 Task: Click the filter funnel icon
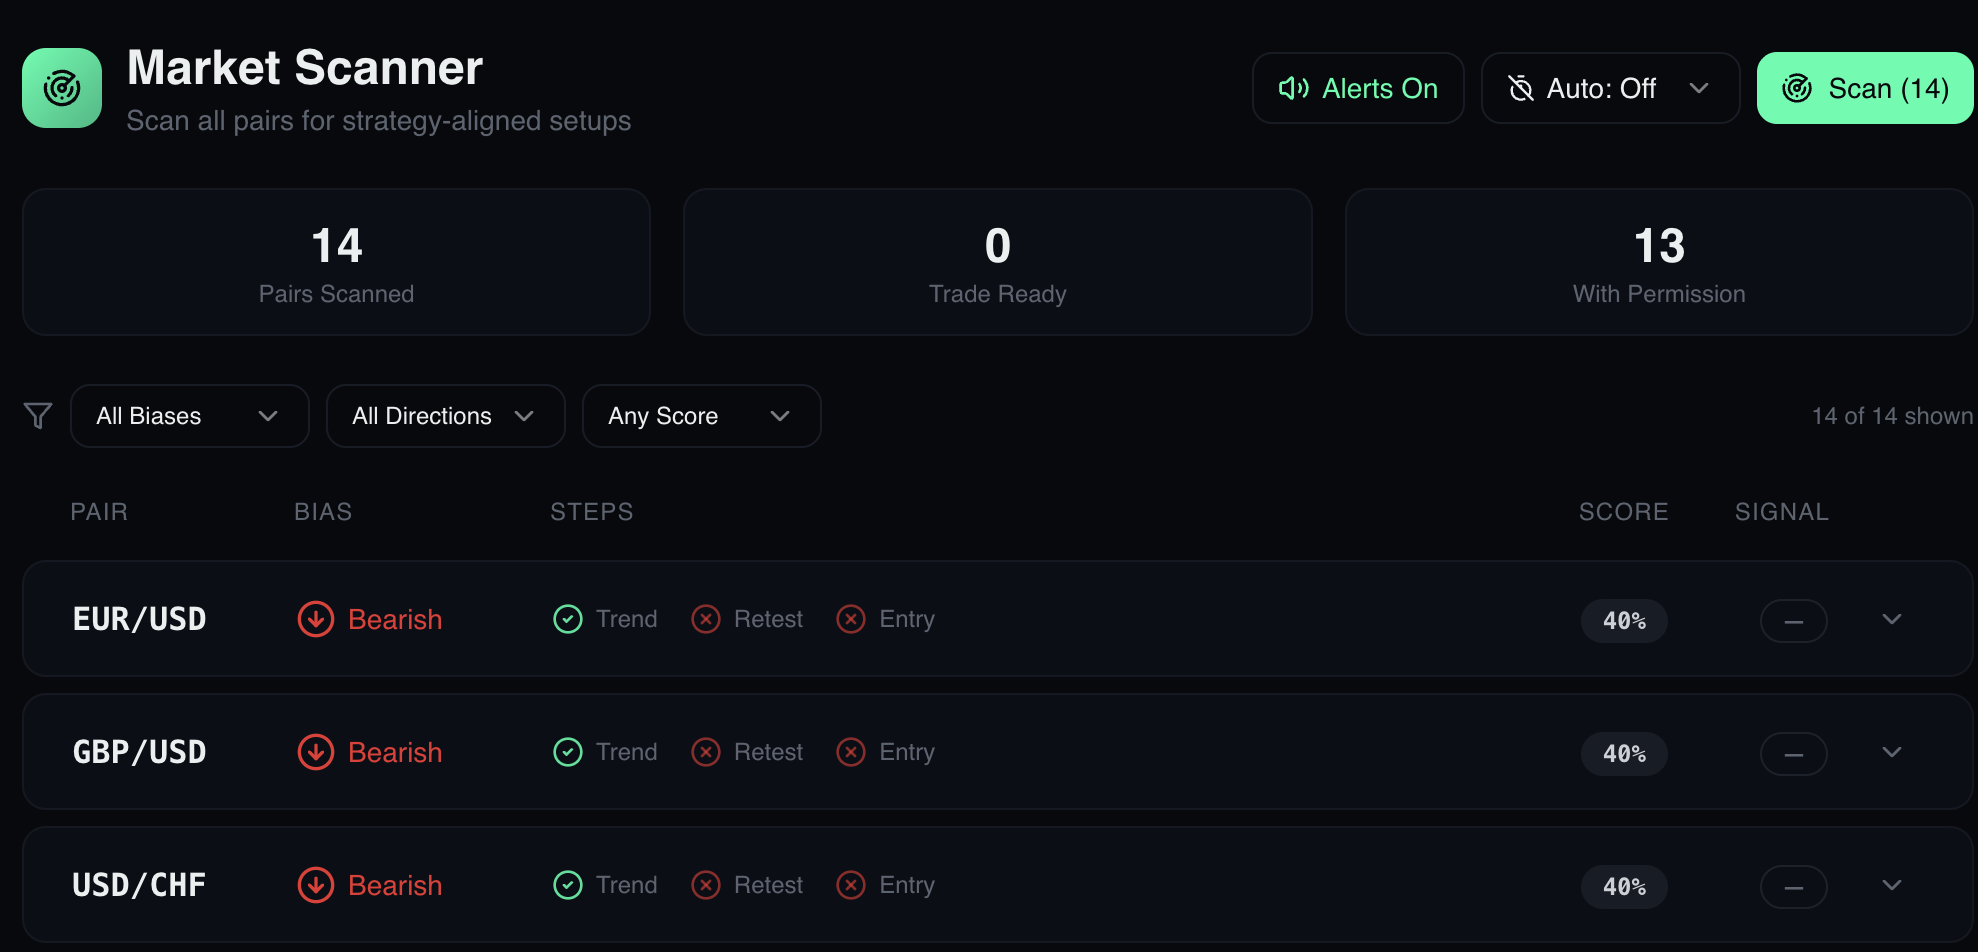38,416
